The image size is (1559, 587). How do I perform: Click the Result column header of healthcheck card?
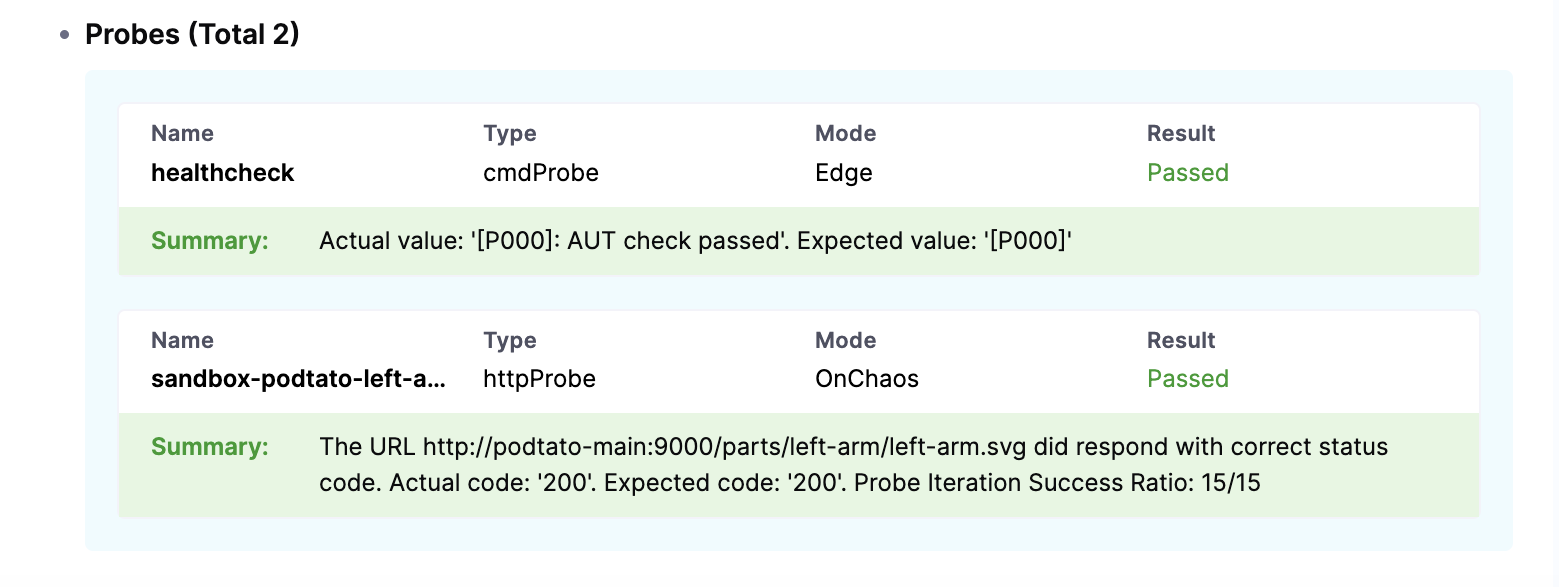pos(1181,134)
